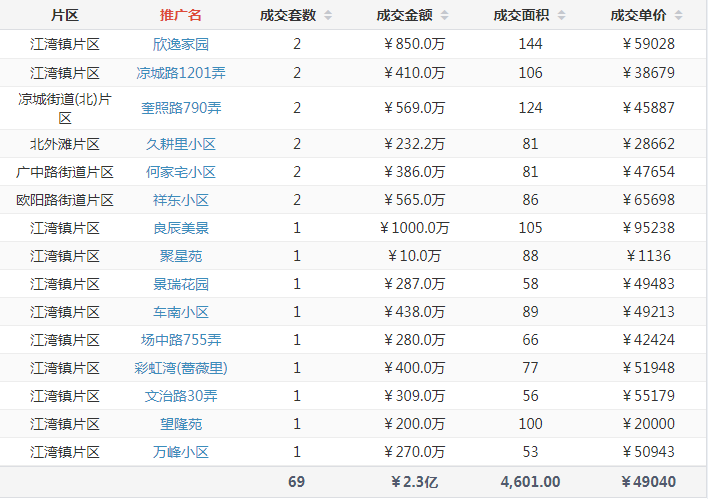The width and height of the screenshot is (708, 499).
Task: Select the ¥287.0万 amount cell
Action: coord(414,284)
